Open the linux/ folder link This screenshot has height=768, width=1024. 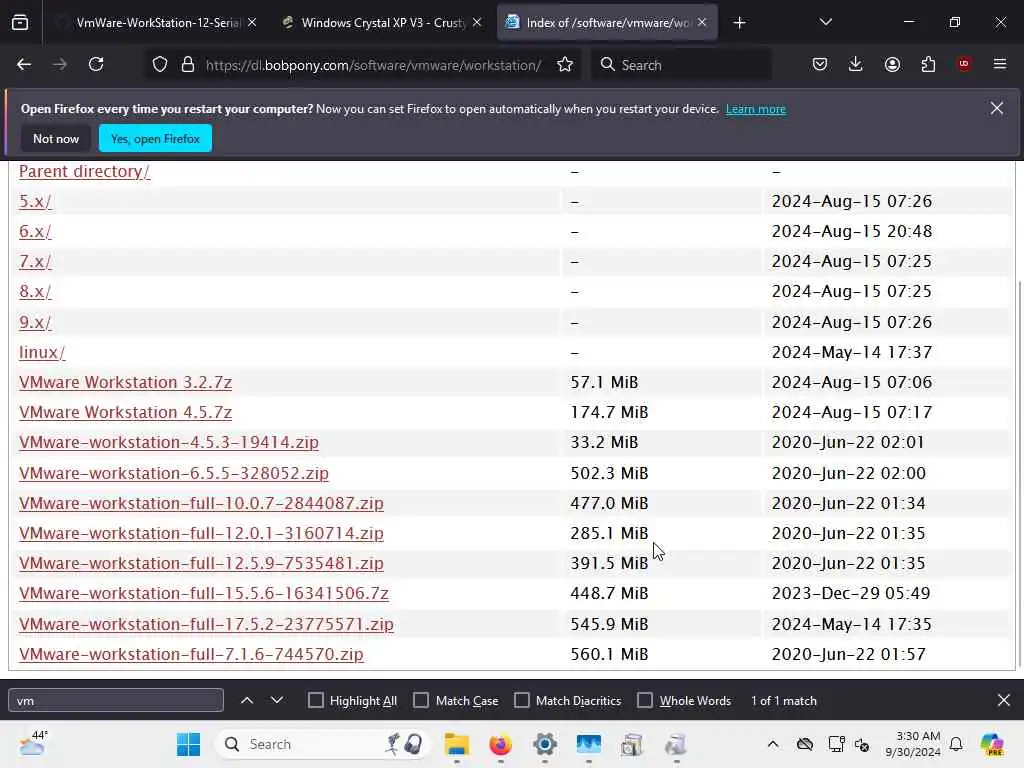pyautogui.click(x=42, y=352)
